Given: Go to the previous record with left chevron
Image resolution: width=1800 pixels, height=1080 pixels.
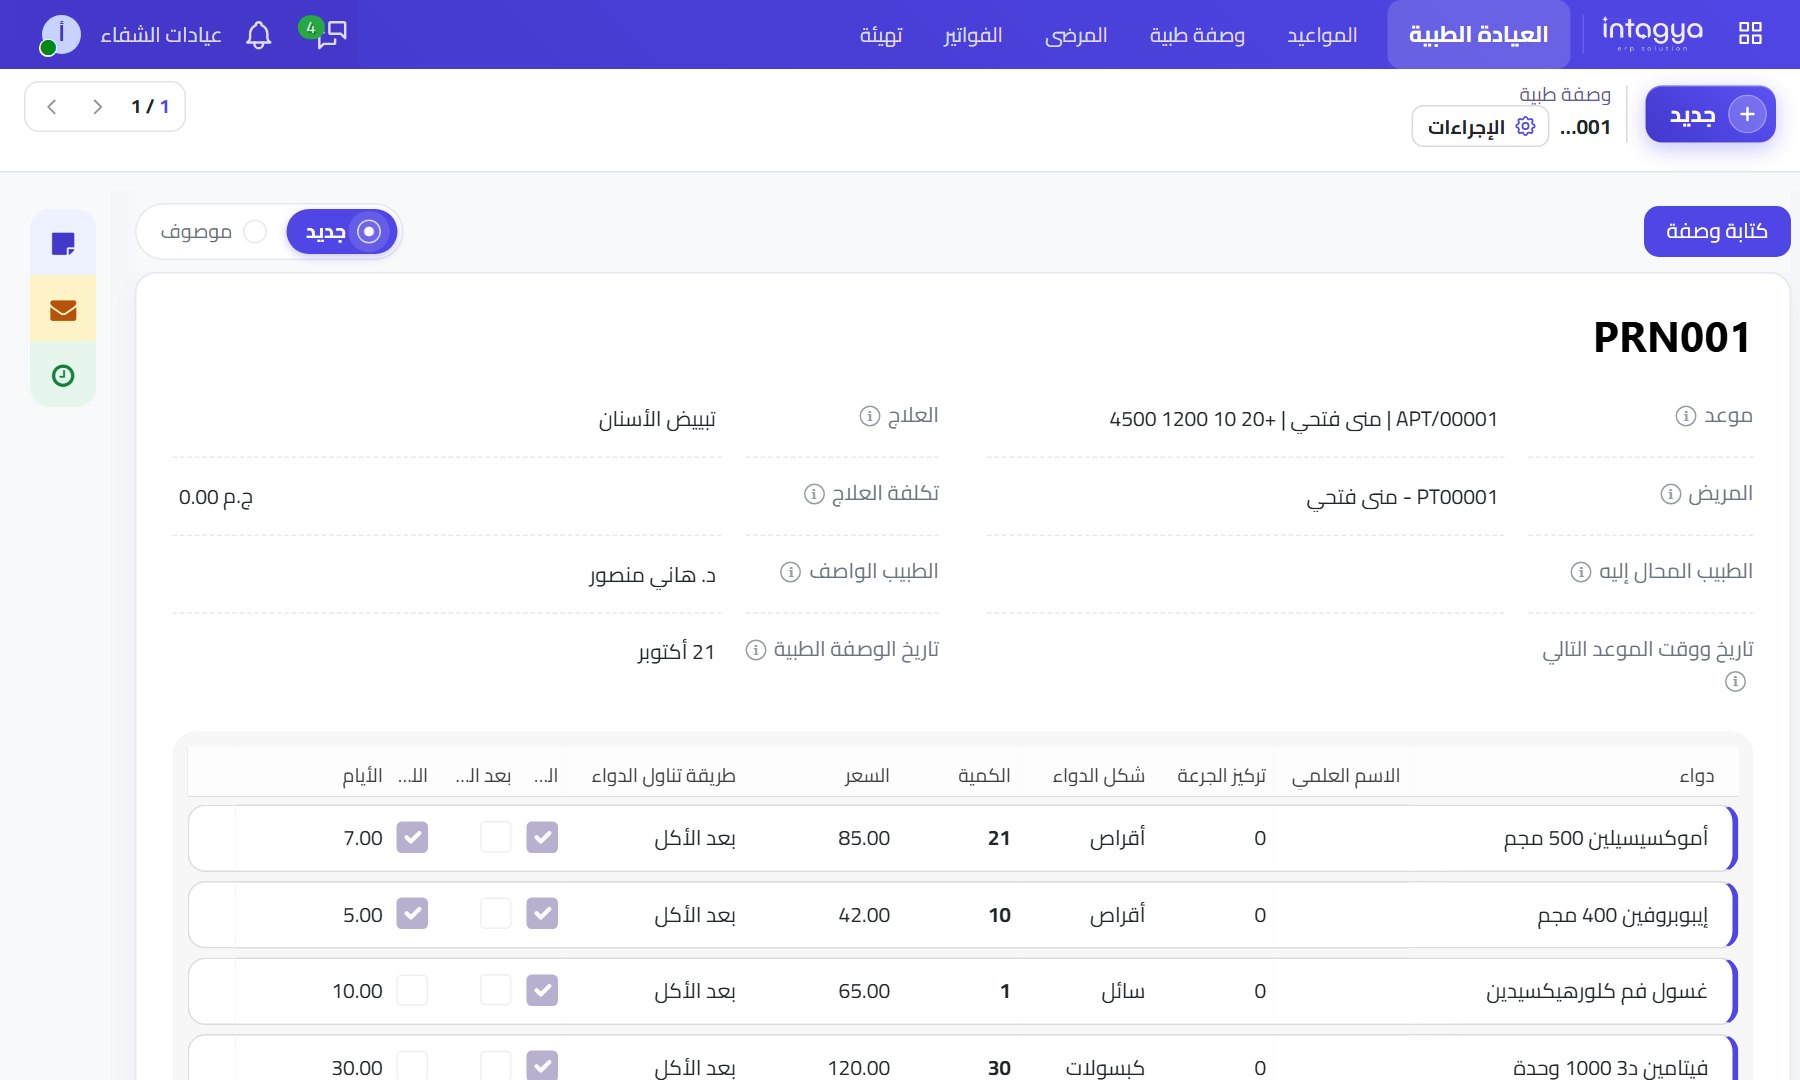Looking at the screenshot, I should (x=52, y=107).
